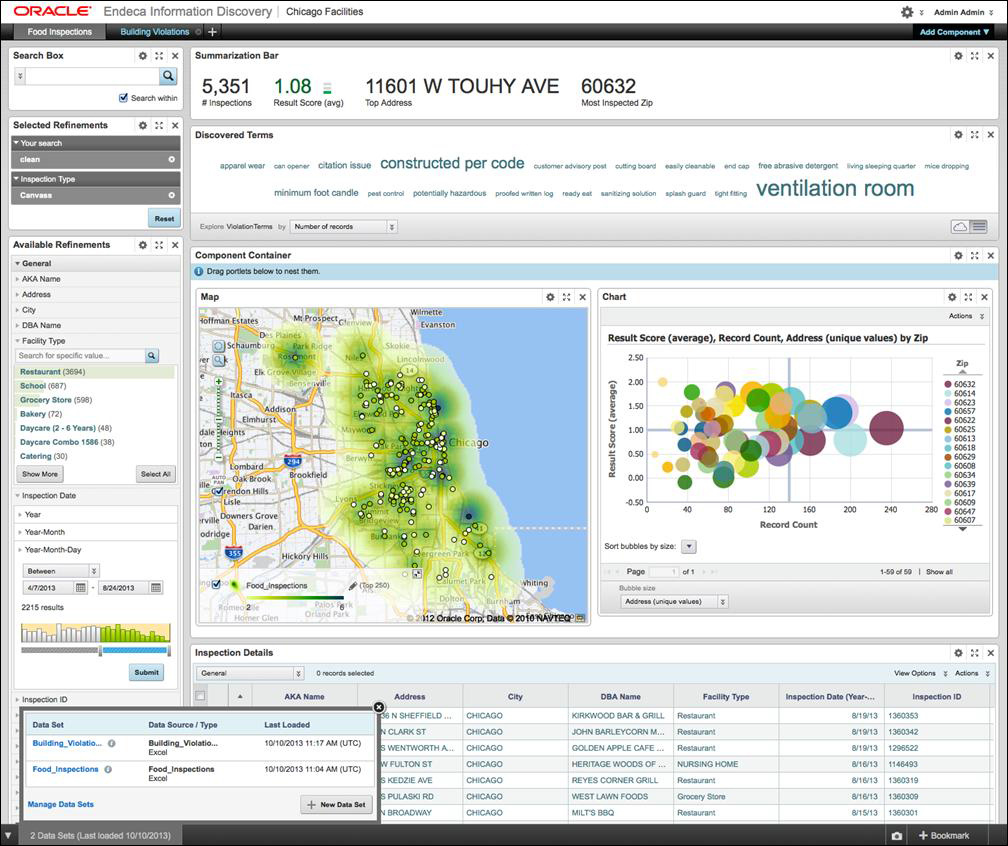Viewport: 1008px width, 846px height.
Task: Click the Bookmark button in bottom bar
Action: pyautogui.click(x=944, y=836)
